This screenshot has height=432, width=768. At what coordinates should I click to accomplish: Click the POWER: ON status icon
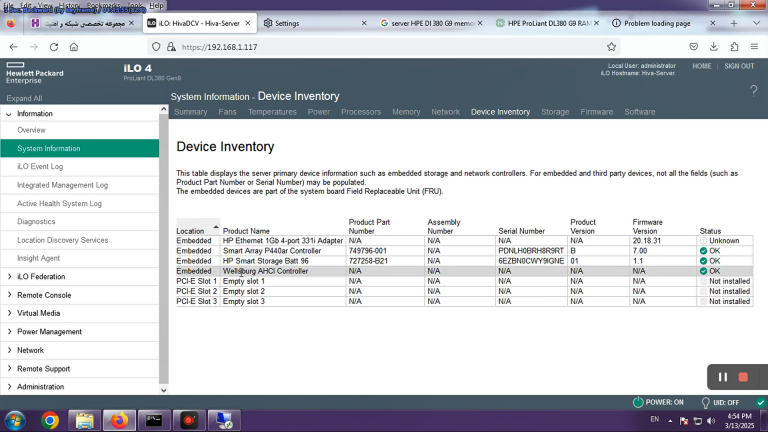pyautogui.click(x=638, y=402)
